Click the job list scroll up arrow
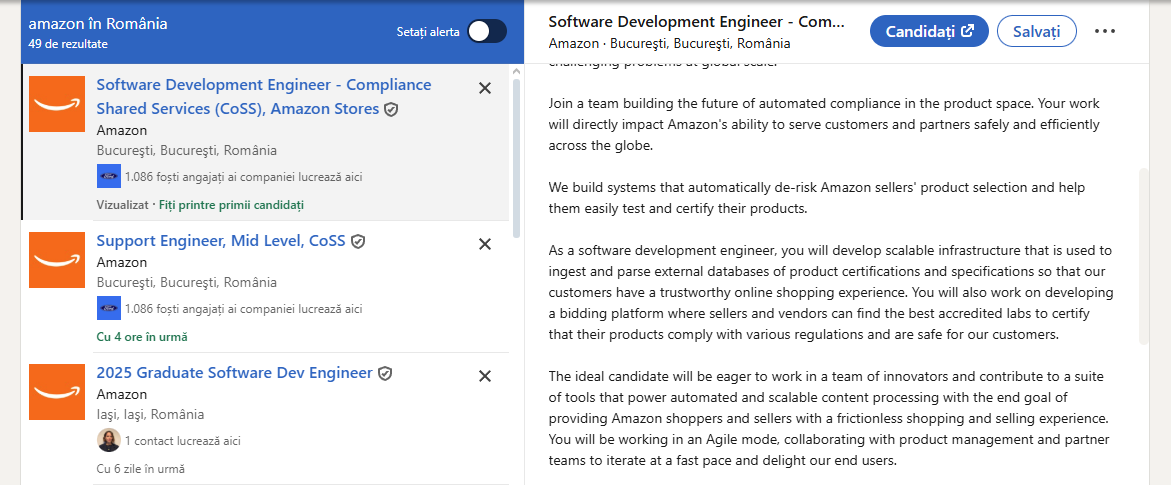Screen dimensions: 1171x485 point(516,71)
